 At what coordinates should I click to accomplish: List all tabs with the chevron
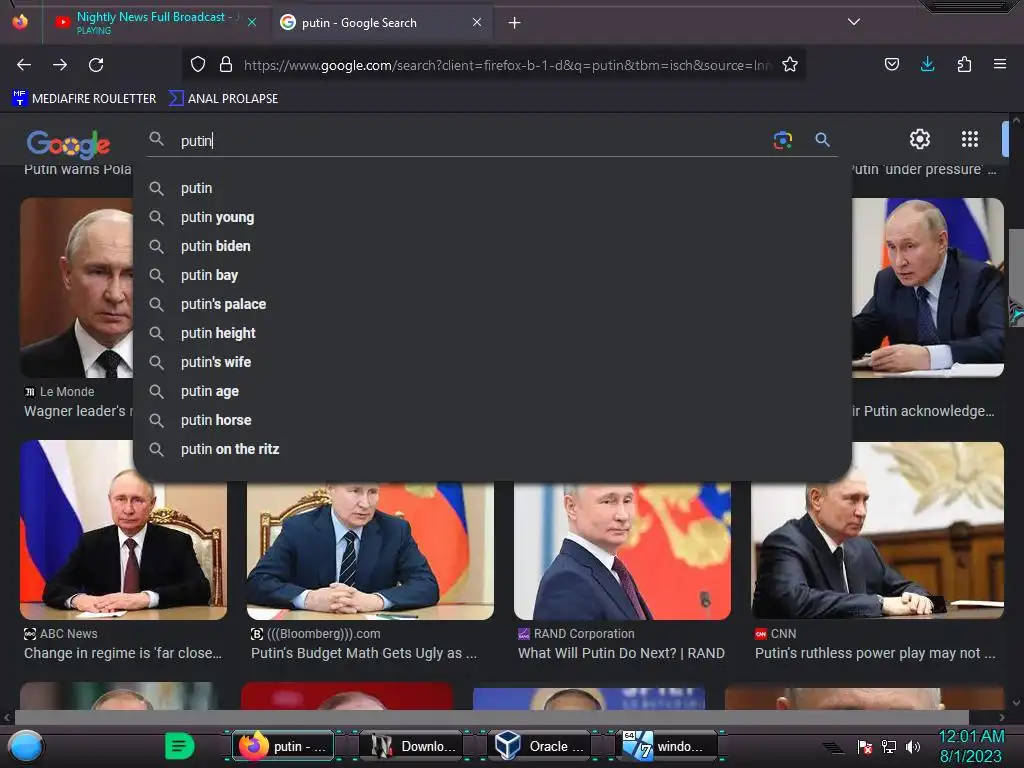854,22
